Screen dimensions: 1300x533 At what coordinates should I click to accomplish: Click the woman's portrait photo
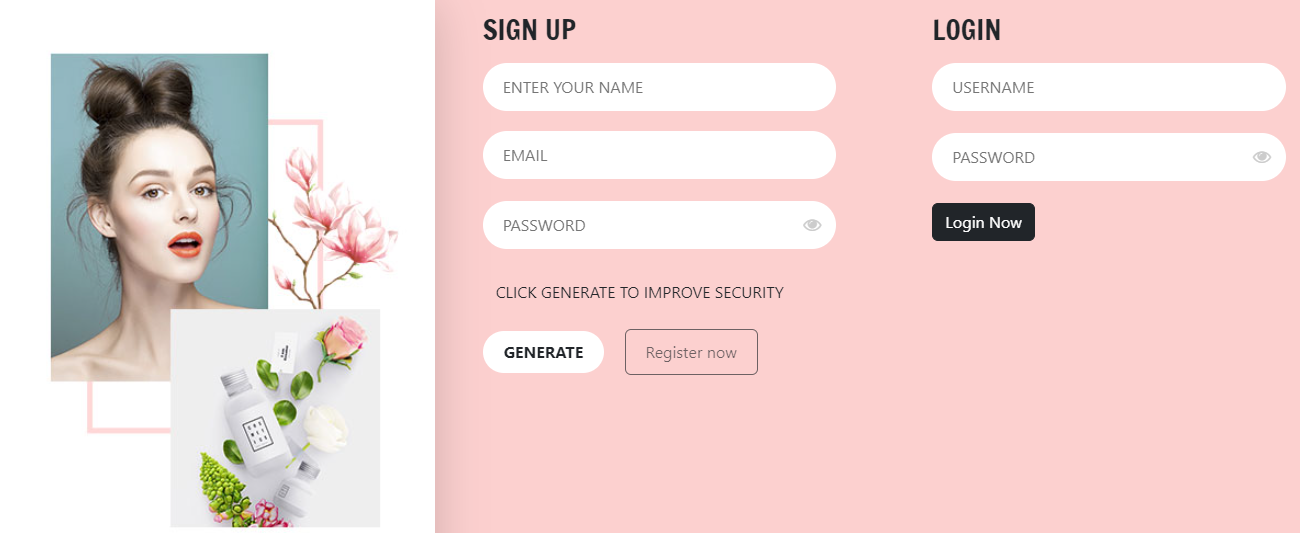pos(150,200)
